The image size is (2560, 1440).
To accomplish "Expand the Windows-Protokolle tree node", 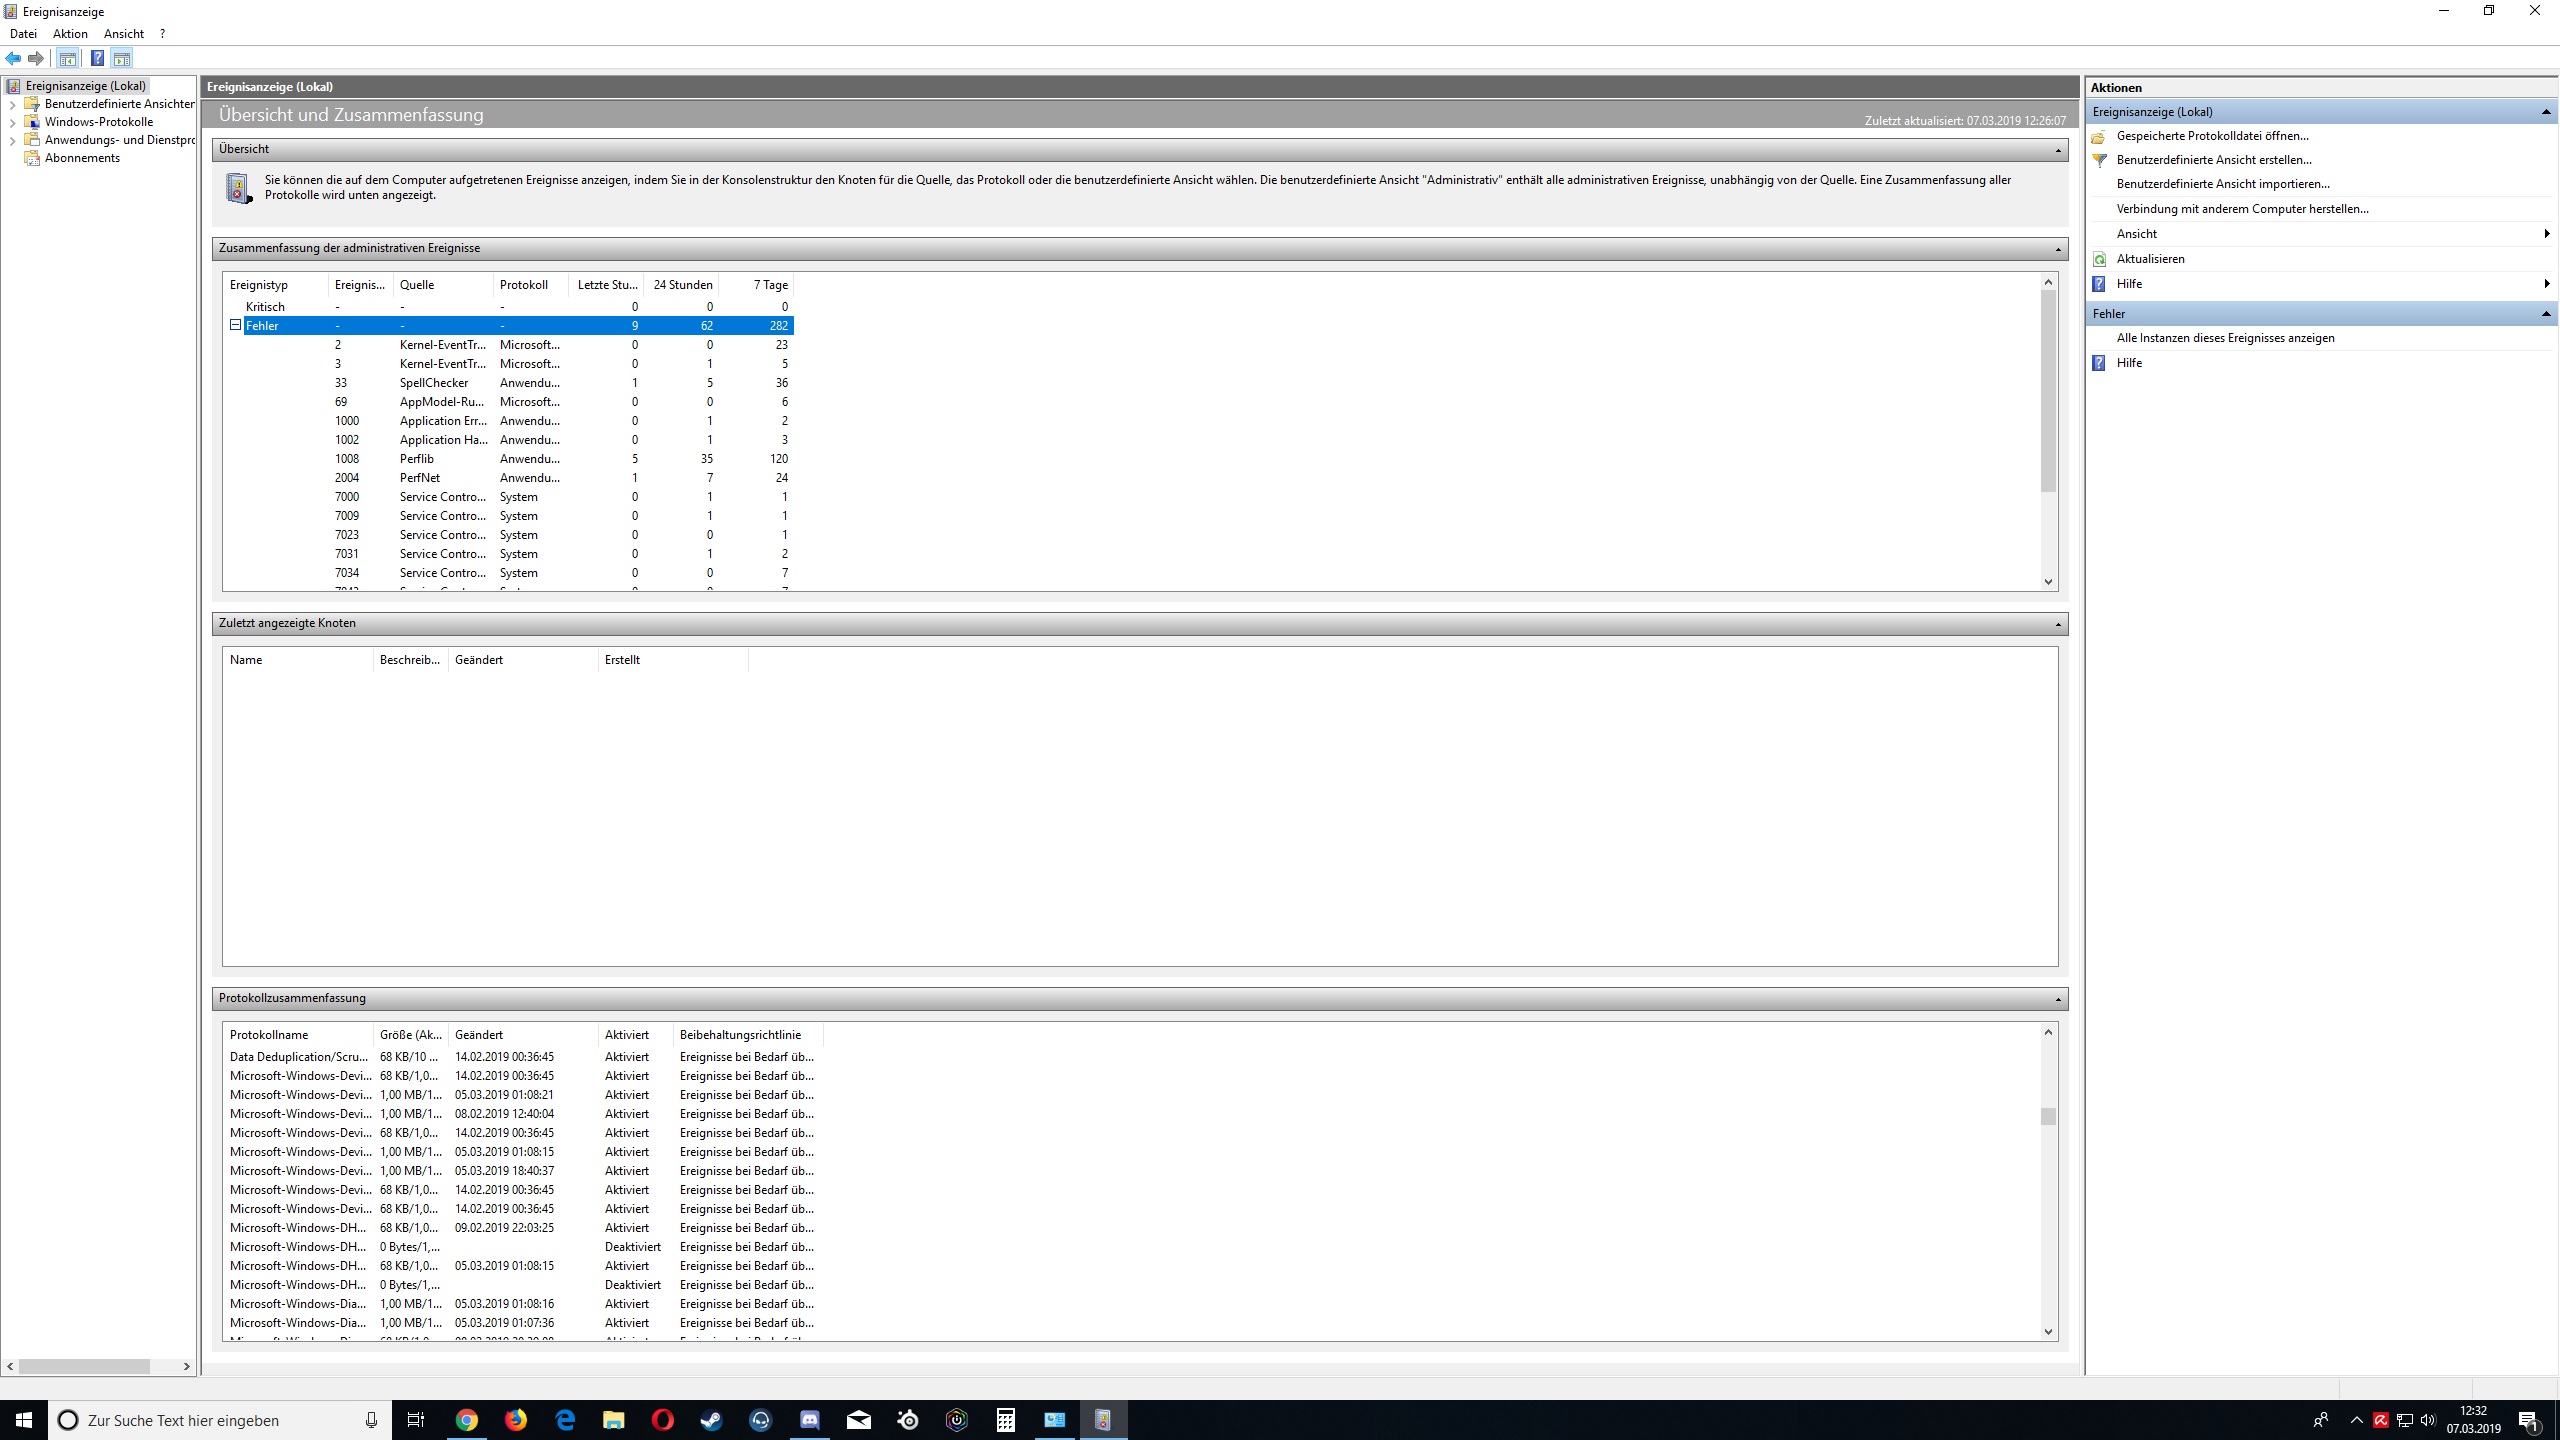I will click(12, 123).
